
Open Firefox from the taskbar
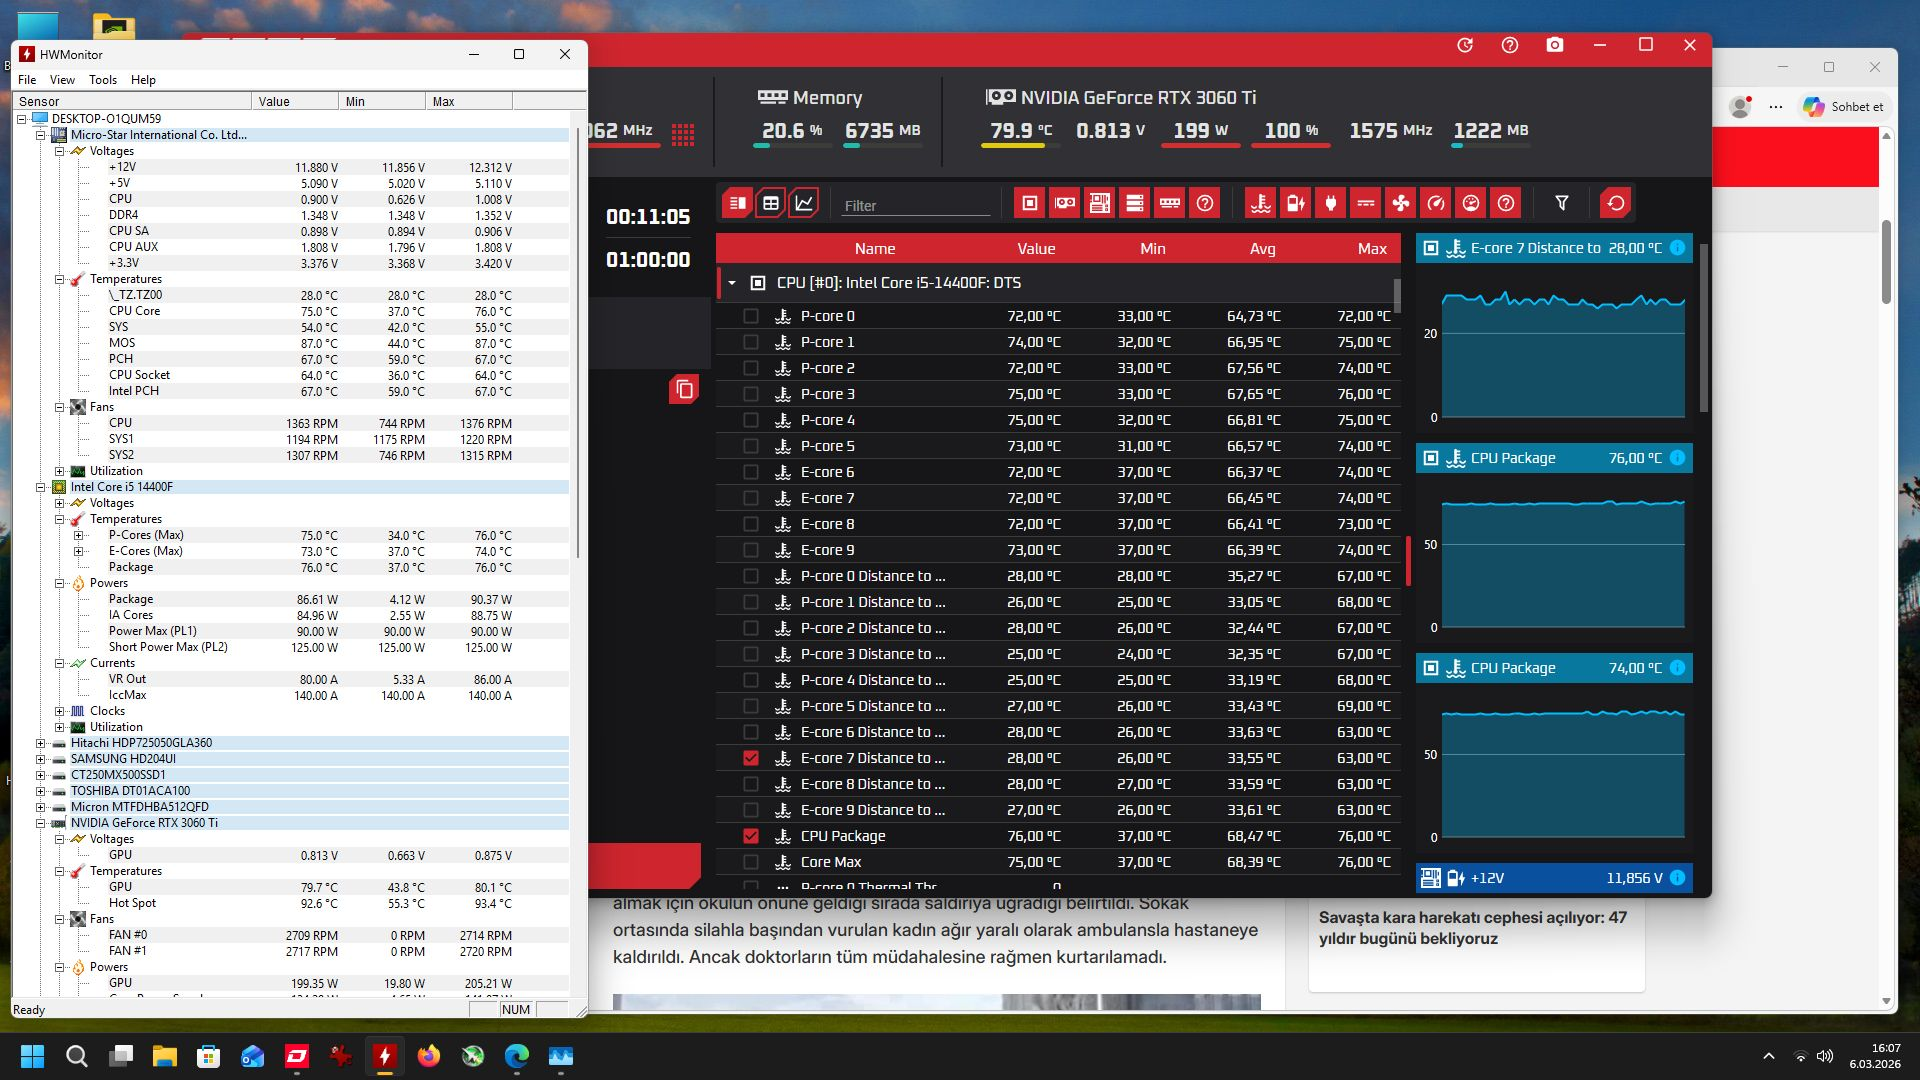tap(429, 1056)
